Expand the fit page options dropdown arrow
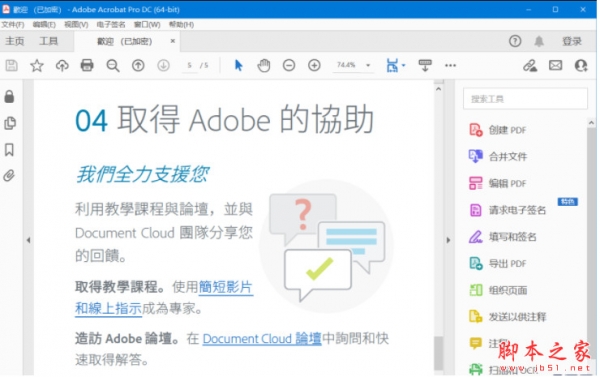The image size is (600, 377). 404,65
